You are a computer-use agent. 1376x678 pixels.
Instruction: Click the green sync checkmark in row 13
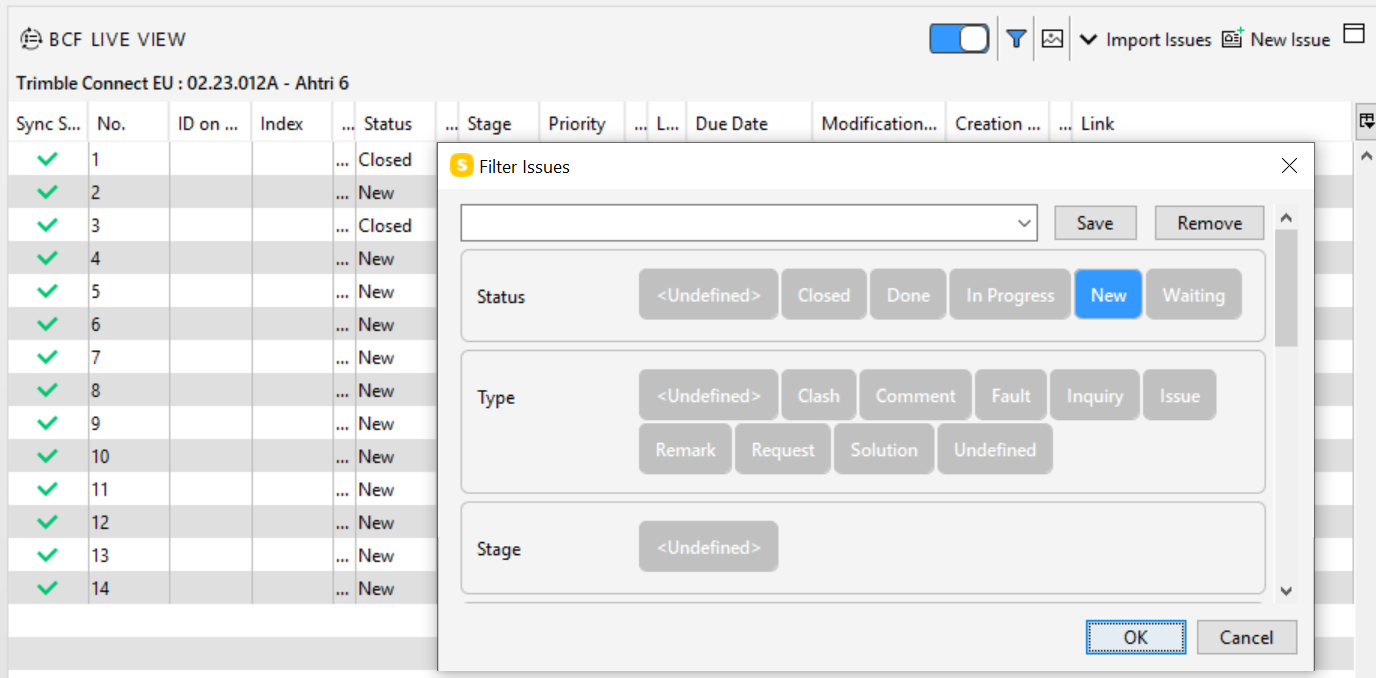pos(48,555)
